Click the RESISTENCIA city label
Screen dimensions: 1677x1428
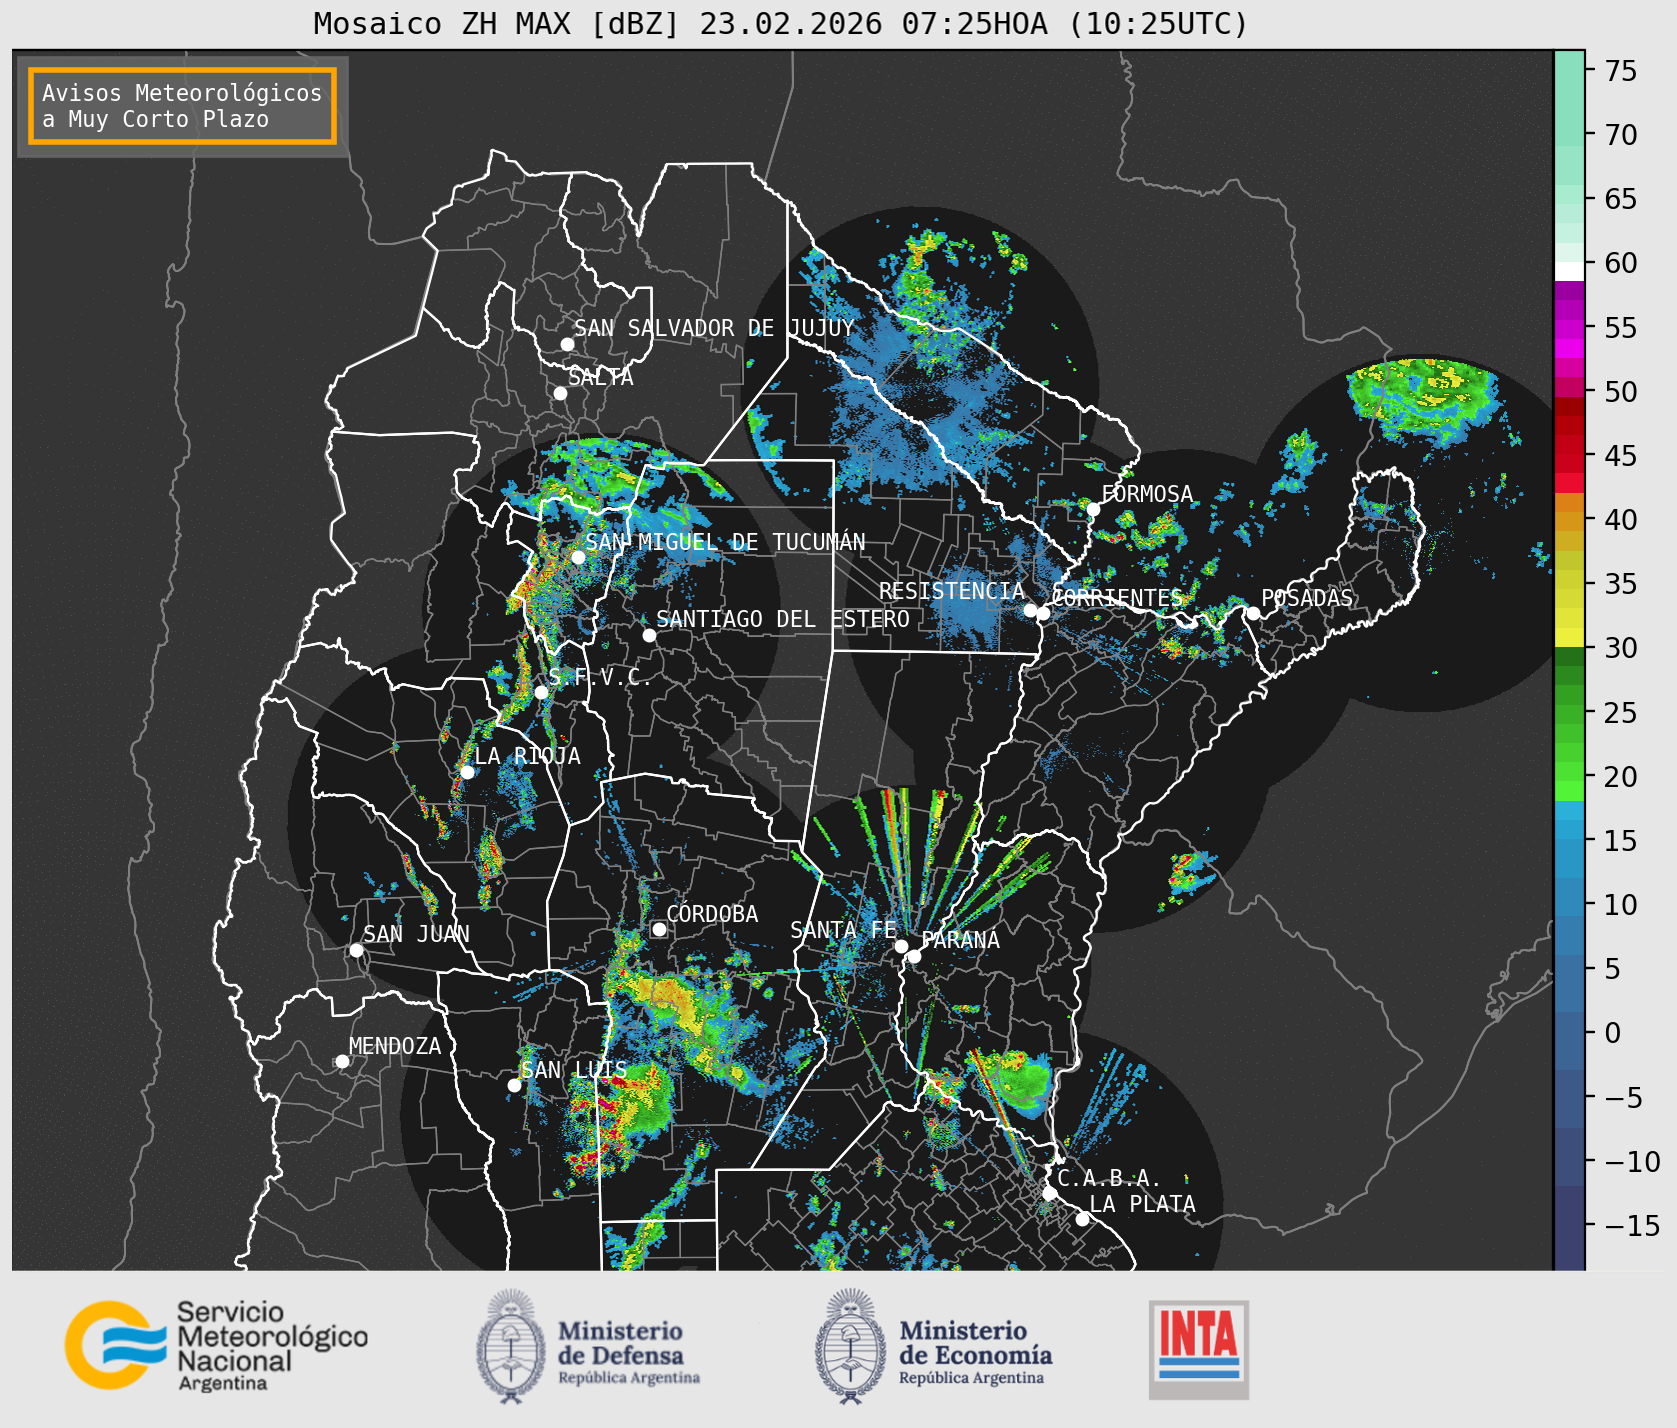point(952,591)
